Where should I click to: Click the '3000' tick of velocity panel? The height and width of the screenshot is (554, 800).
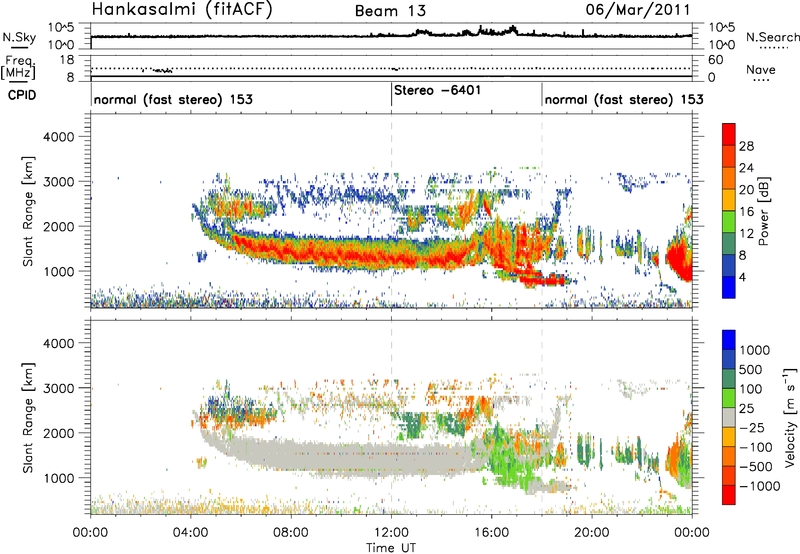(59, 388)
